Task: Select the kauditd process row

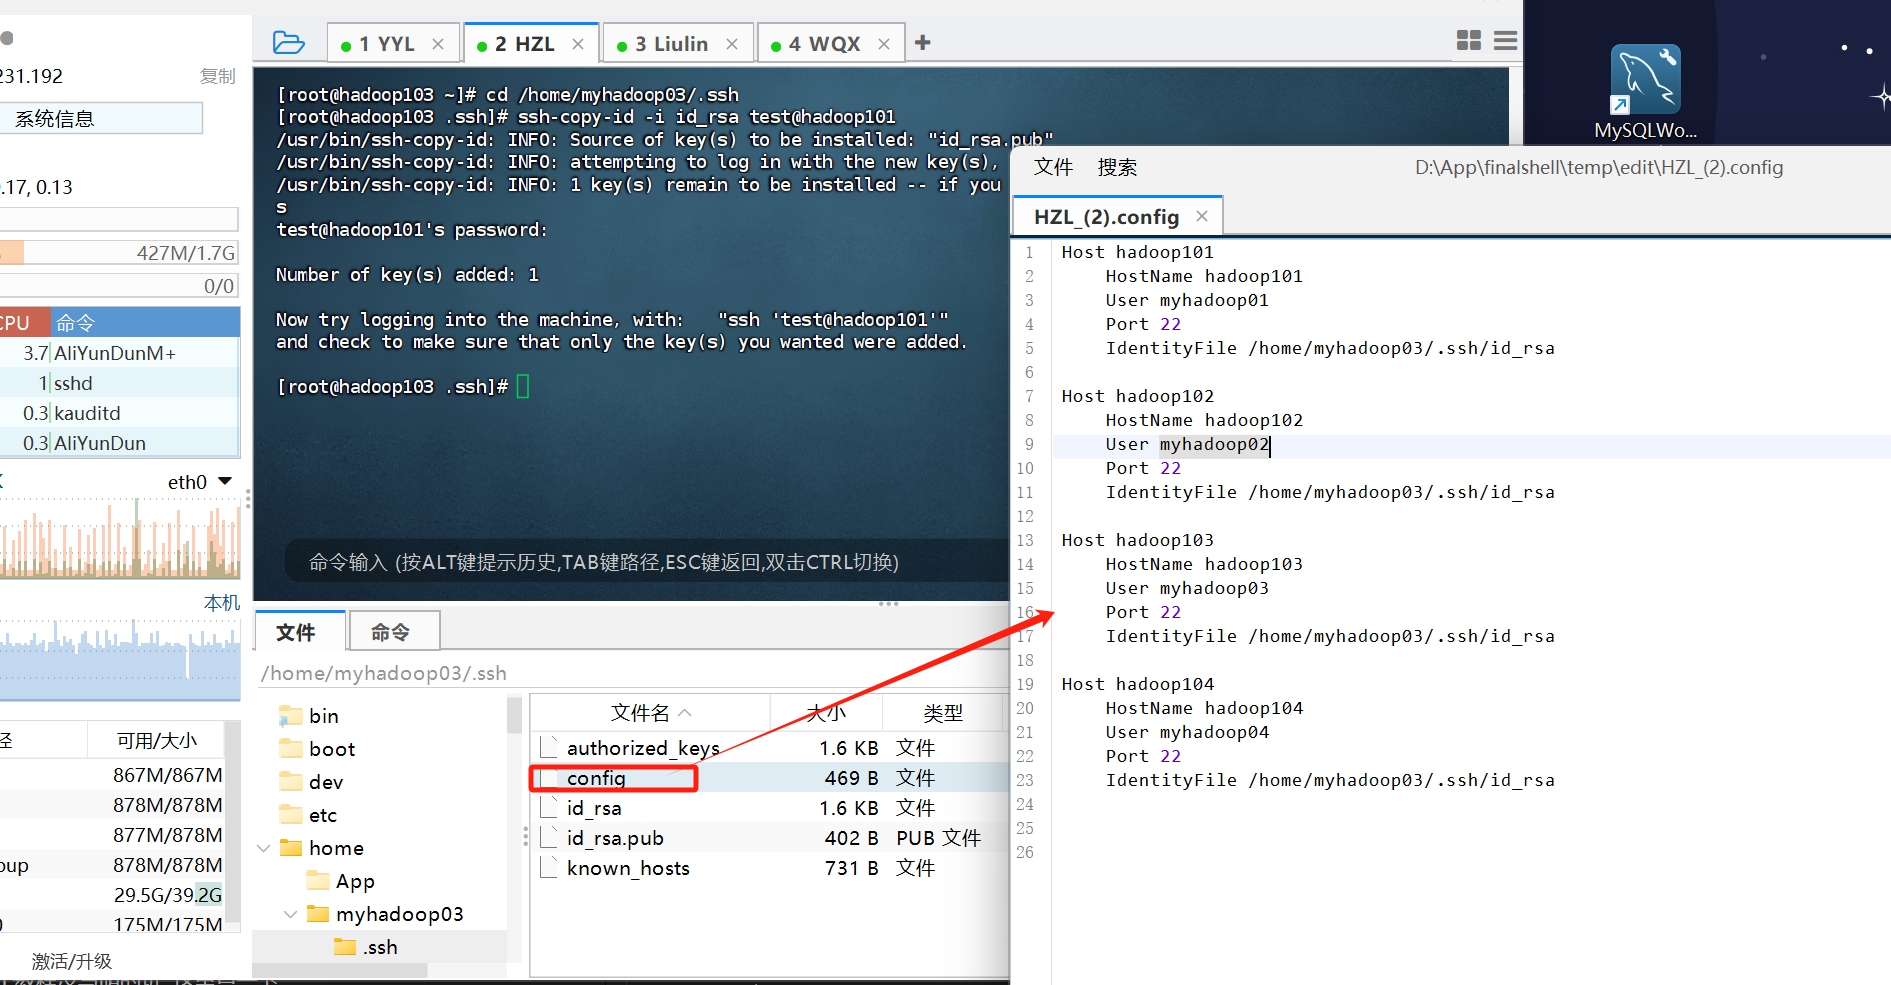Action: coord(120,413)
